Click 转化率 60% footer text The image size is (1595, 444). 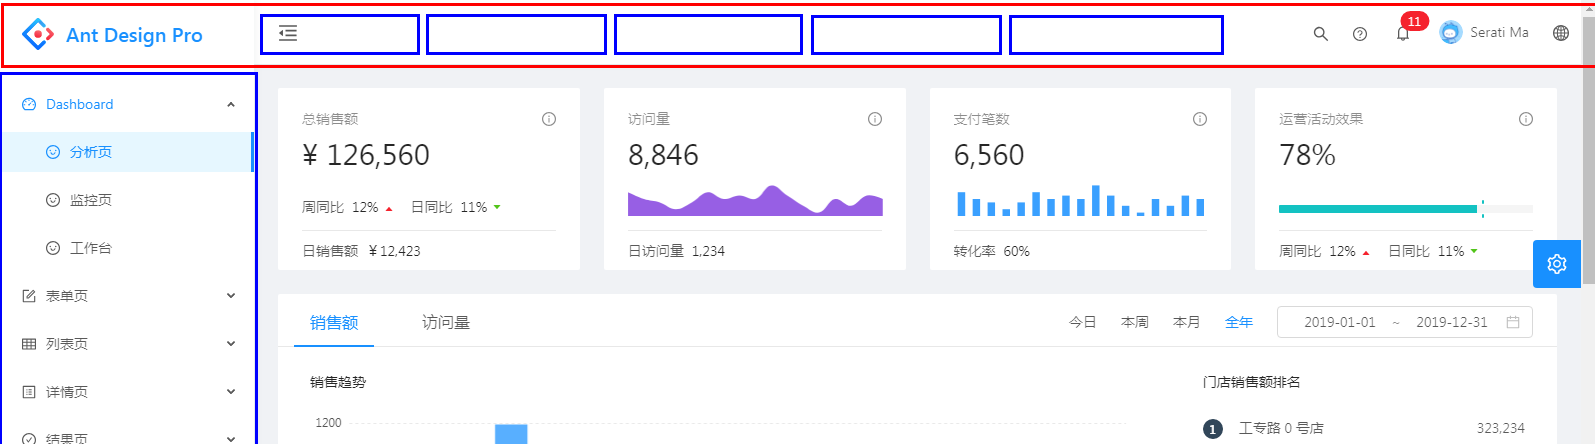(991, 251)
